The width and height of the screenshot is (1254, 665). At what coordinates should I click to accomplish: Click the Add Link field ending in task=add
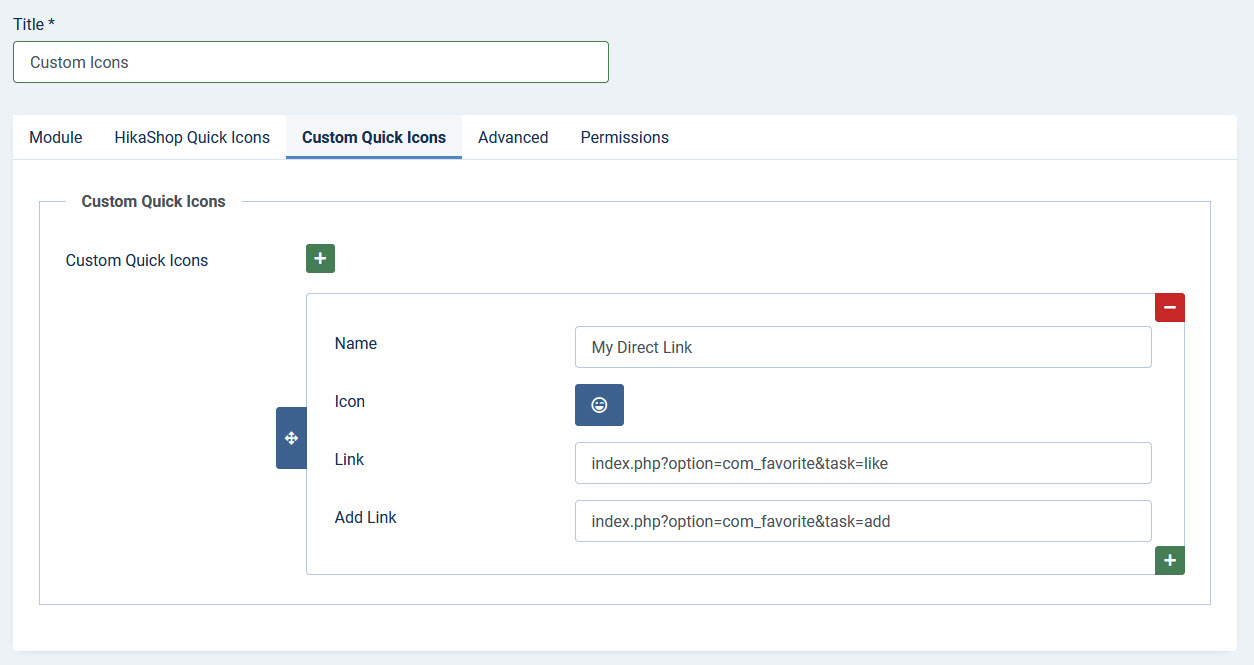pos(862,521)
